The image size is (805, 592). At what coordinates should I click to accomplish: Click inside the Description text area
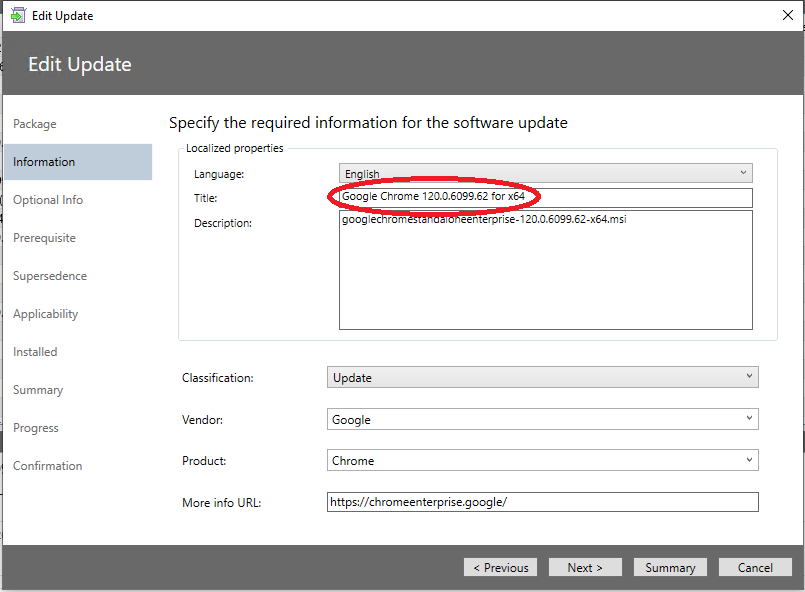click(546, 270)
